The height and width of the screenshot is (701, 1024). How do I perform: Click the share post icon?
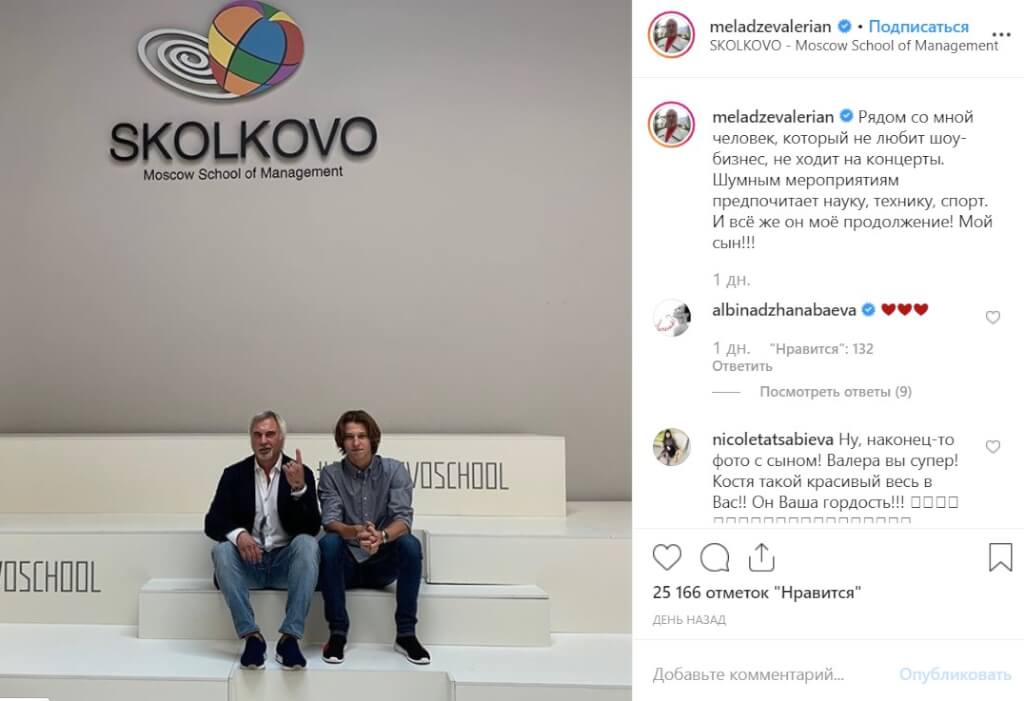[761, 557]
